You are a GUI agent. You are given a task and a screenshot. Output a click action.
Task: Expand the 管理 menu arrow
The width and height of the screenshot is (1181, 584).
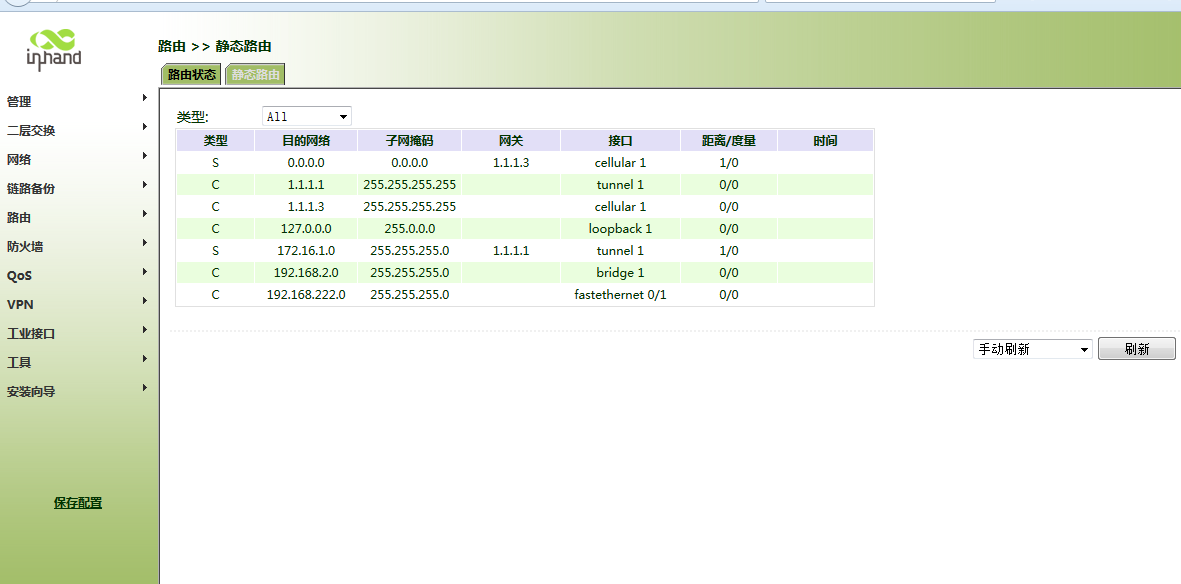[x=145, y=98]
